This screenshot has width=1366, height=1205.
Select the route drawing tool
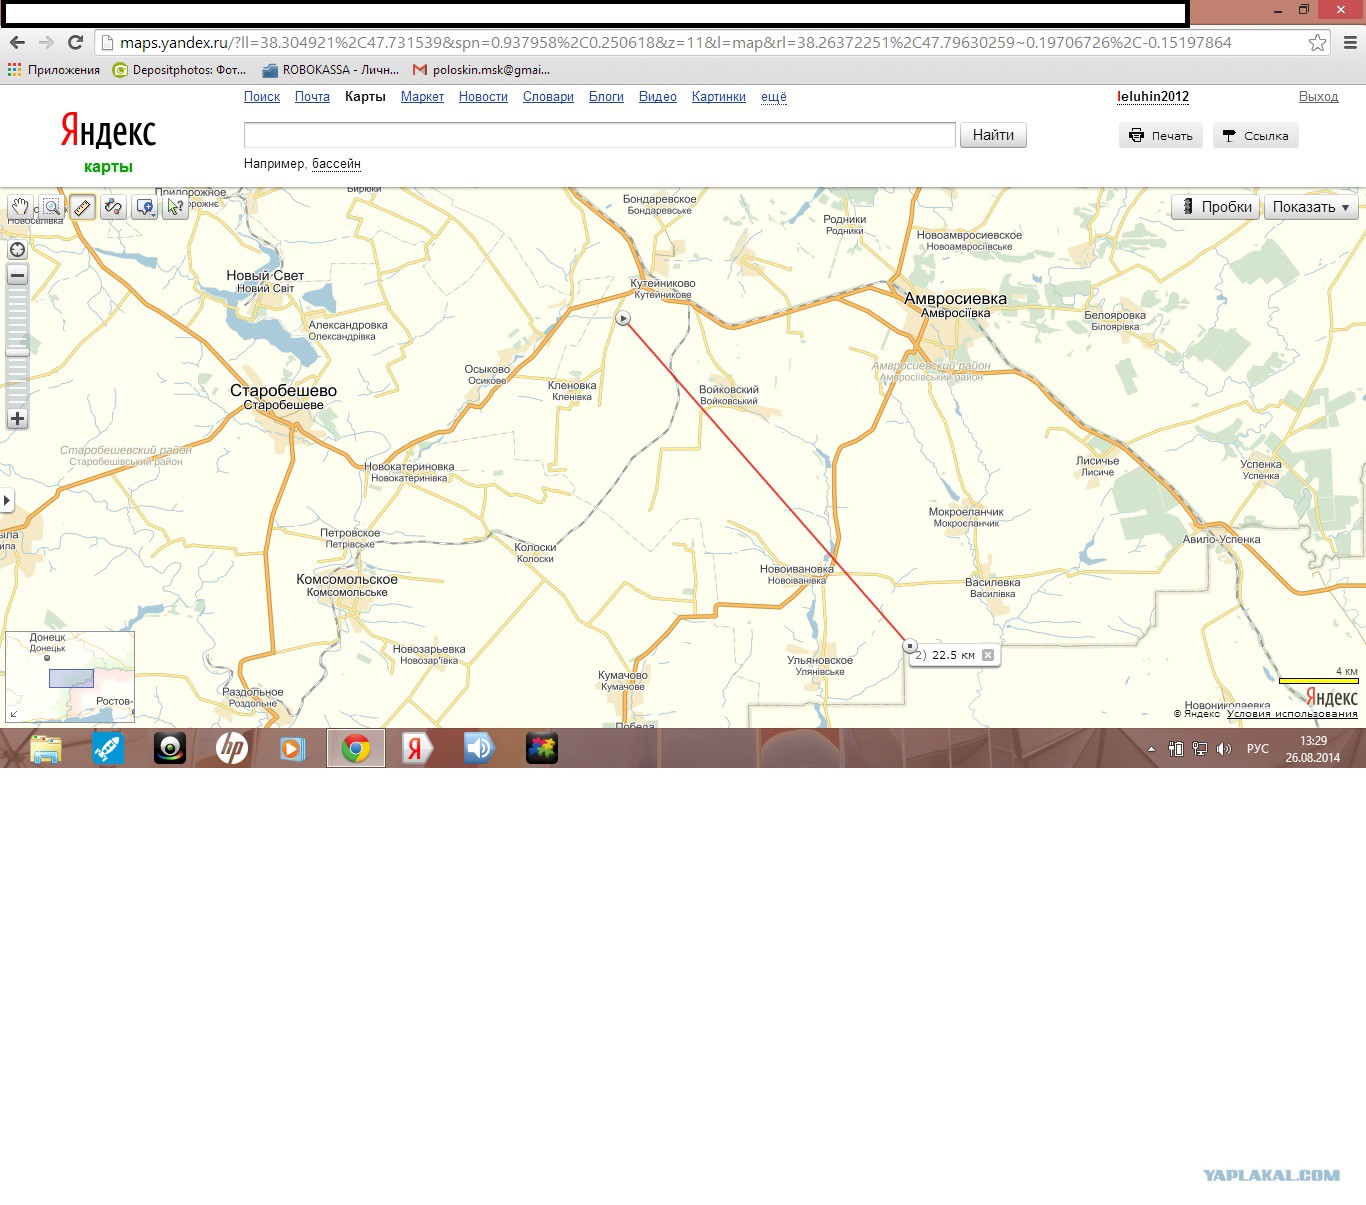pos(113,207)
